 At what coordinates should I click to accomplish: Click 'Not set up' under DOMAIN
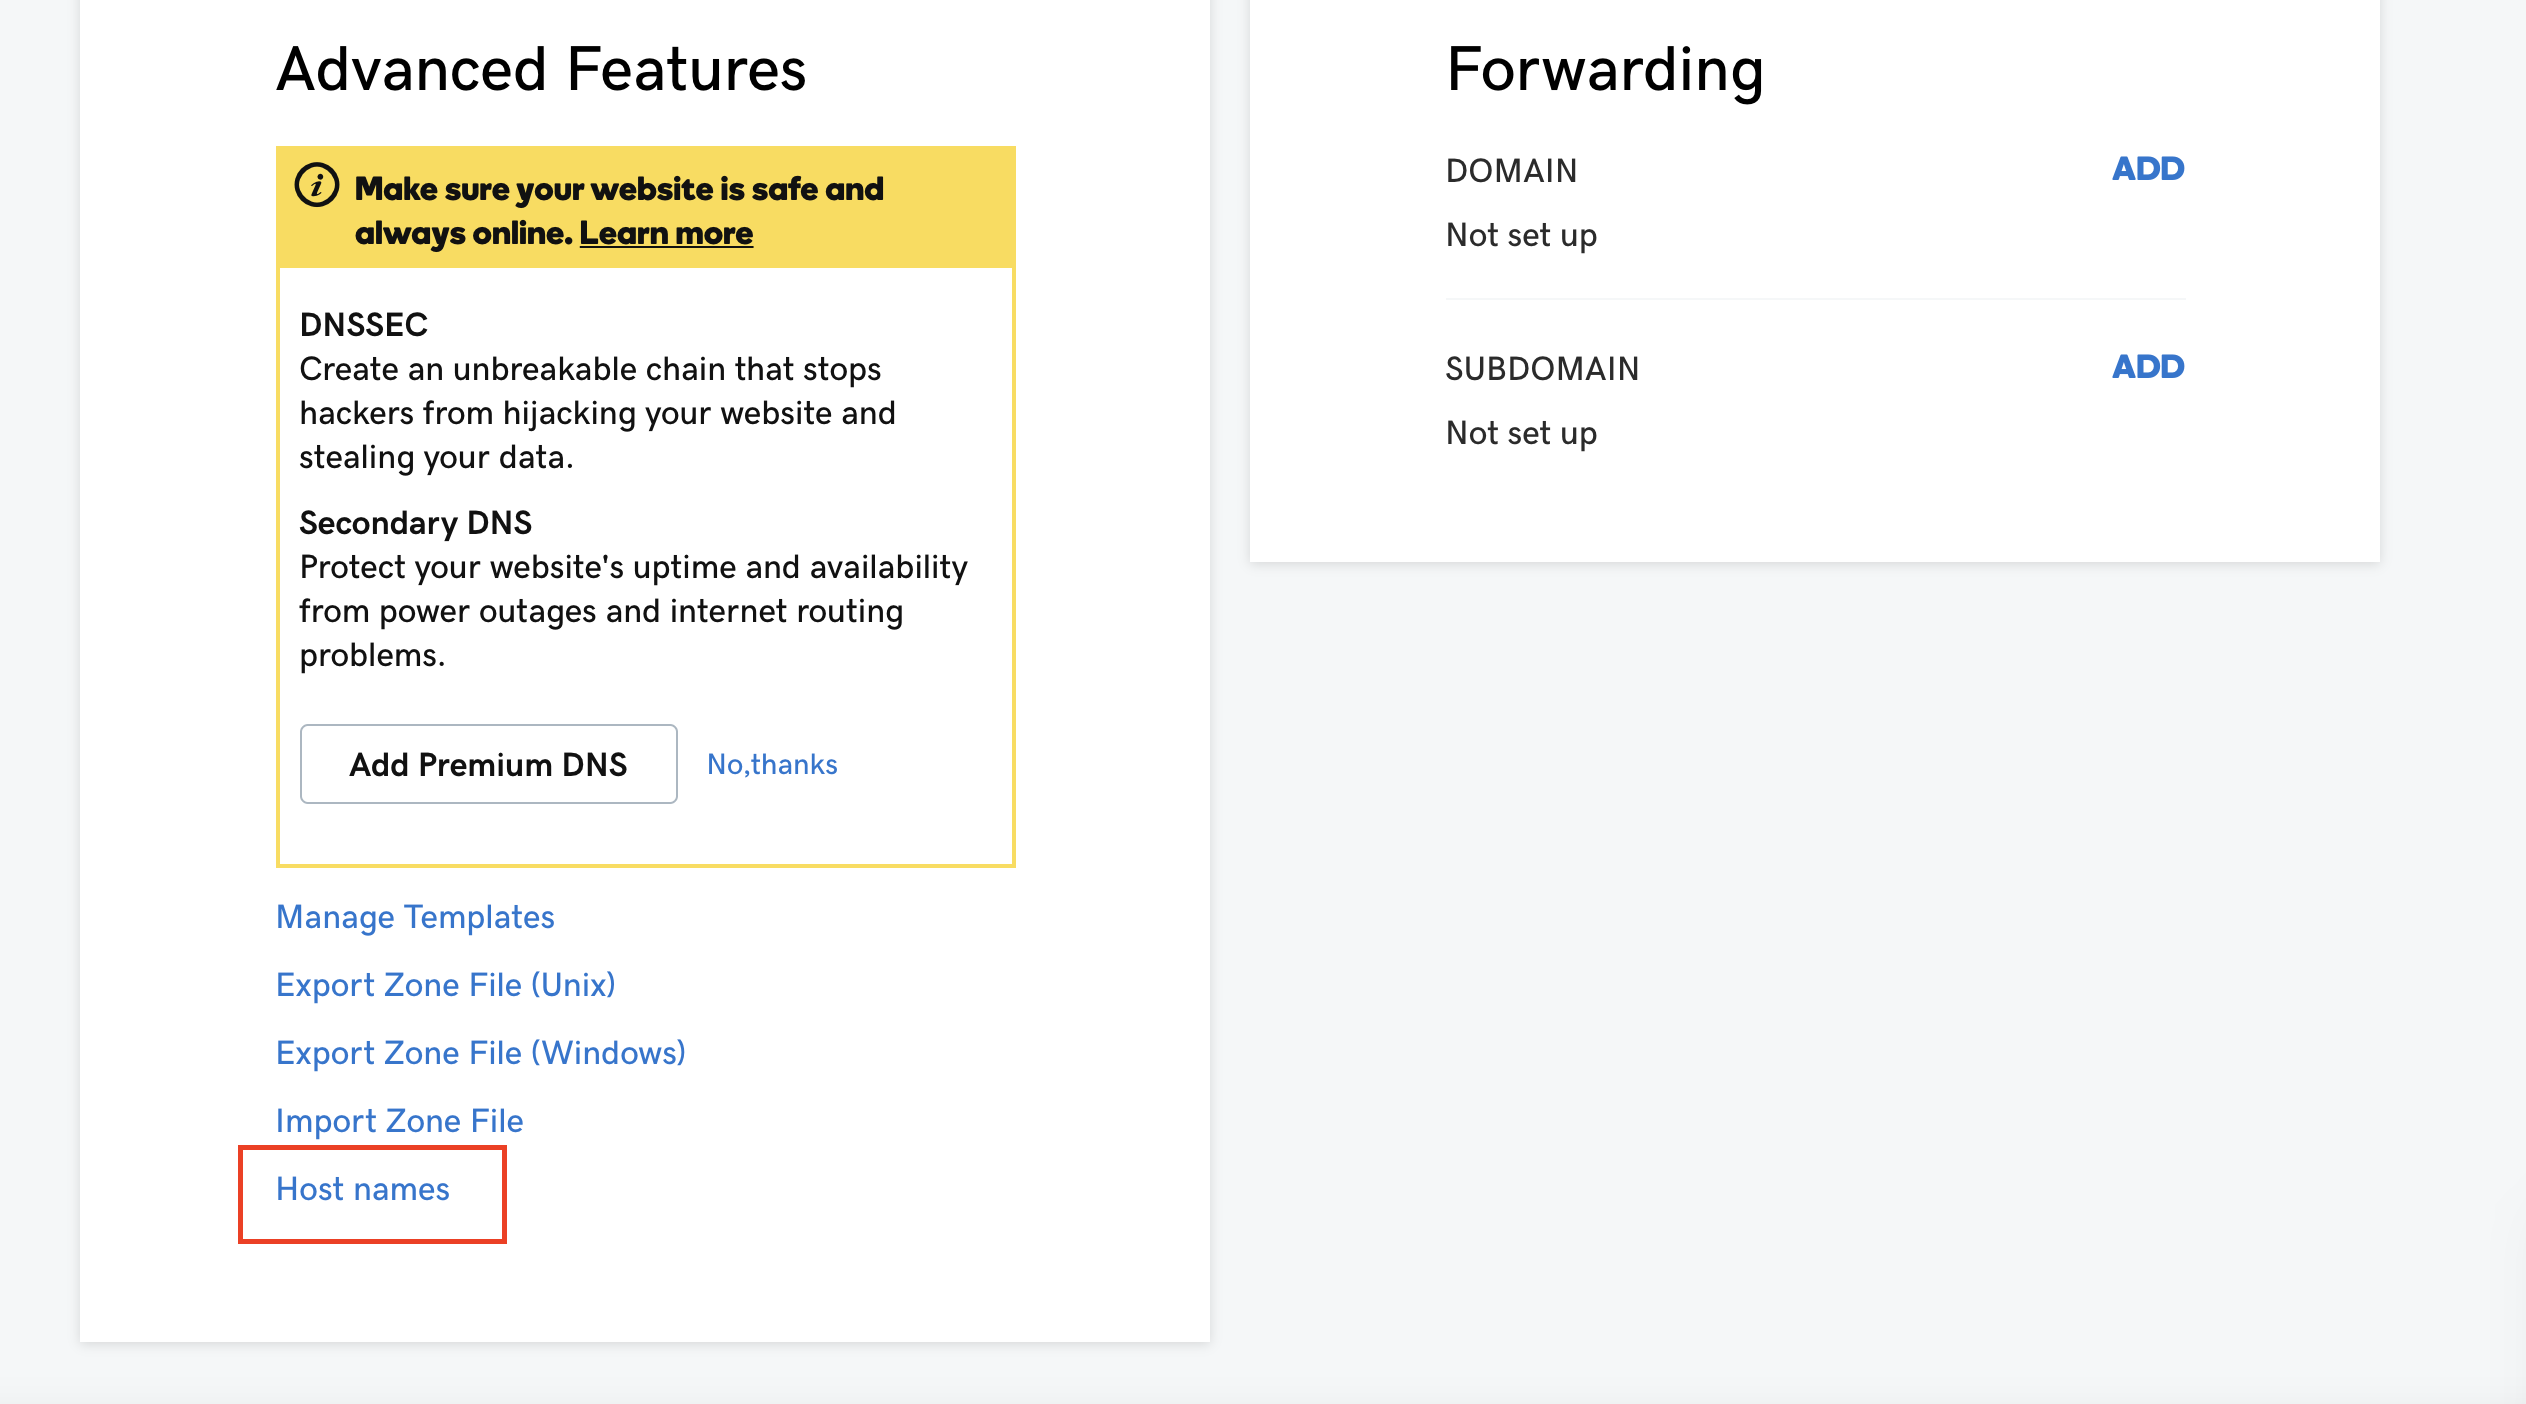pos(1521,235)
